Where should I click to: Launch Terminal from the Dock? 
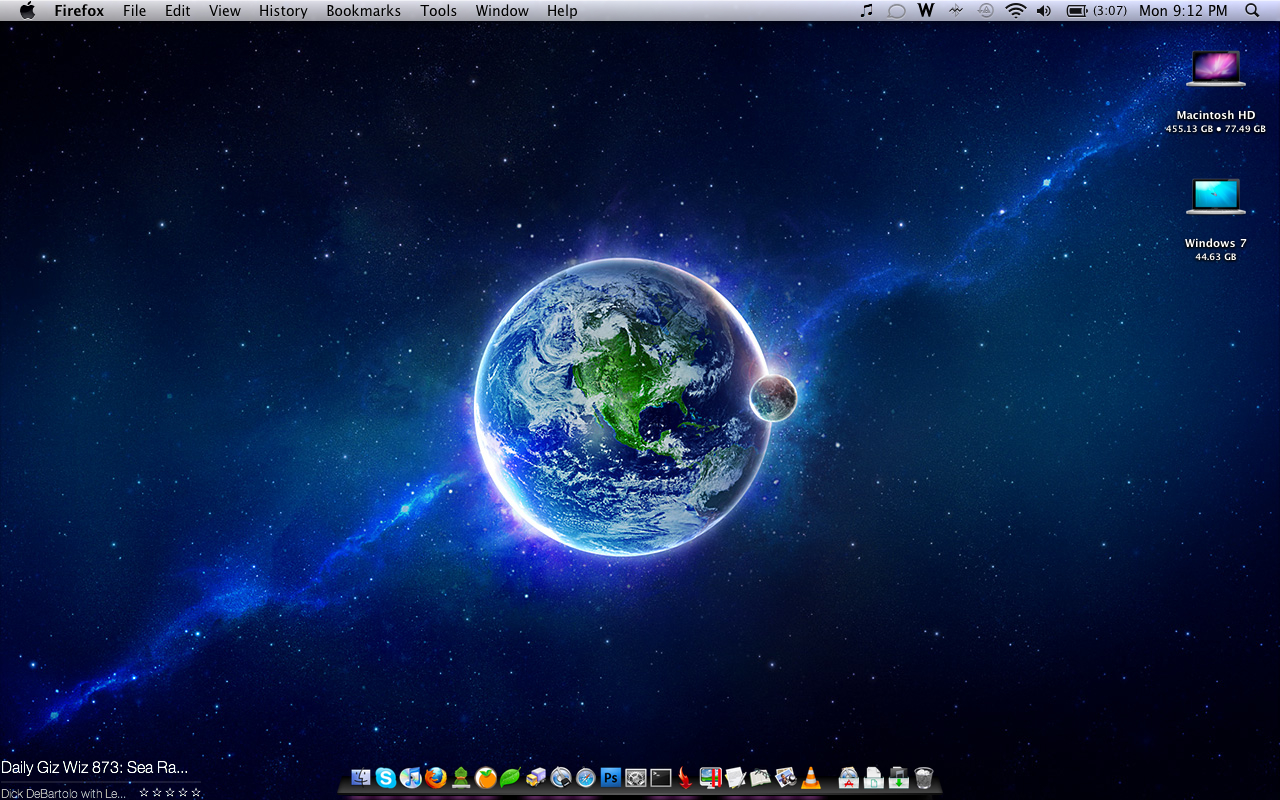tap(661, 777)
